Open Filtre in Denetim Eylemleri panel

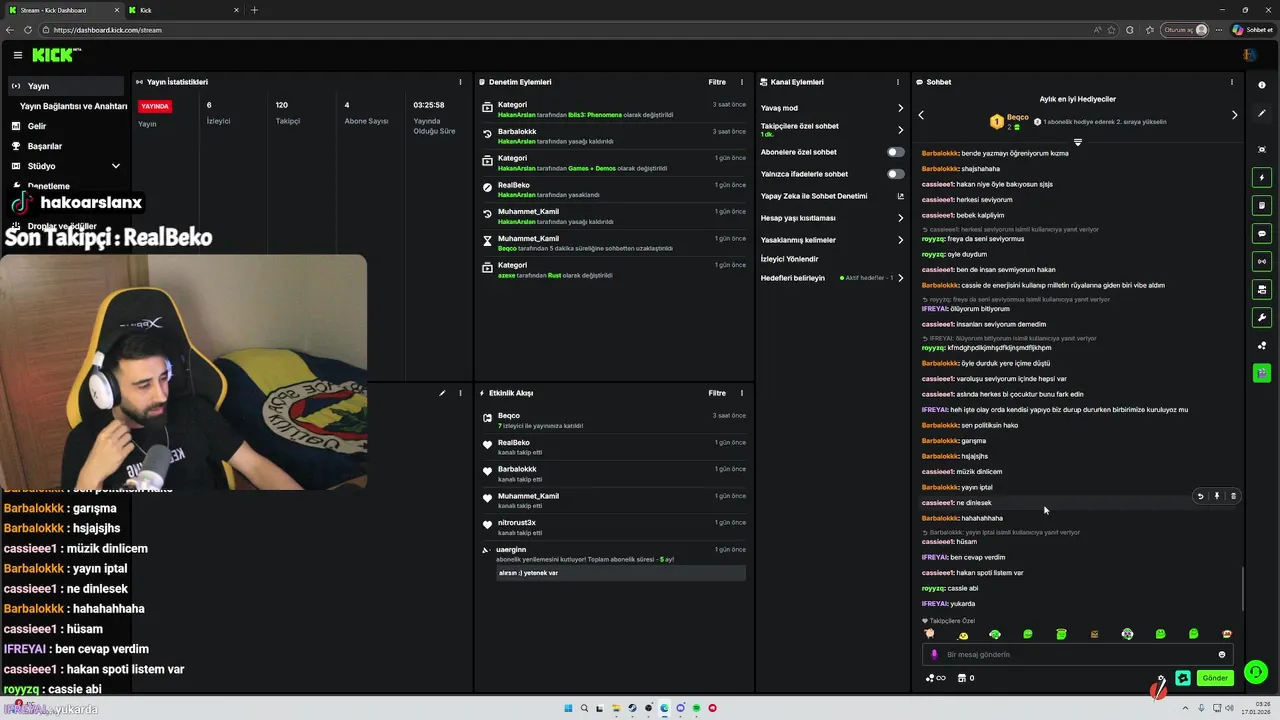[x=717, y=82]
